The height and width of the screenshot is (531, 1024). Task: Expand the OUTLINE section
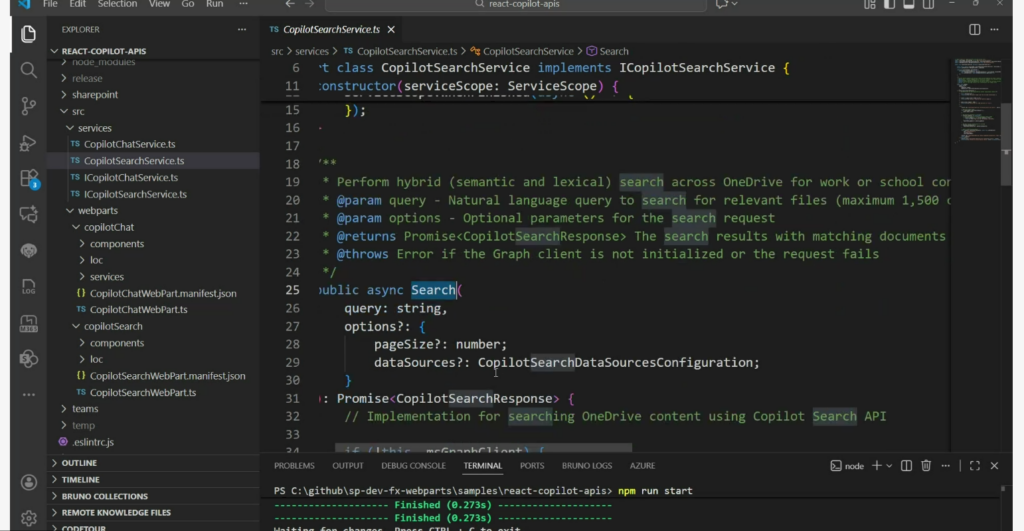[x=79, y=463]
